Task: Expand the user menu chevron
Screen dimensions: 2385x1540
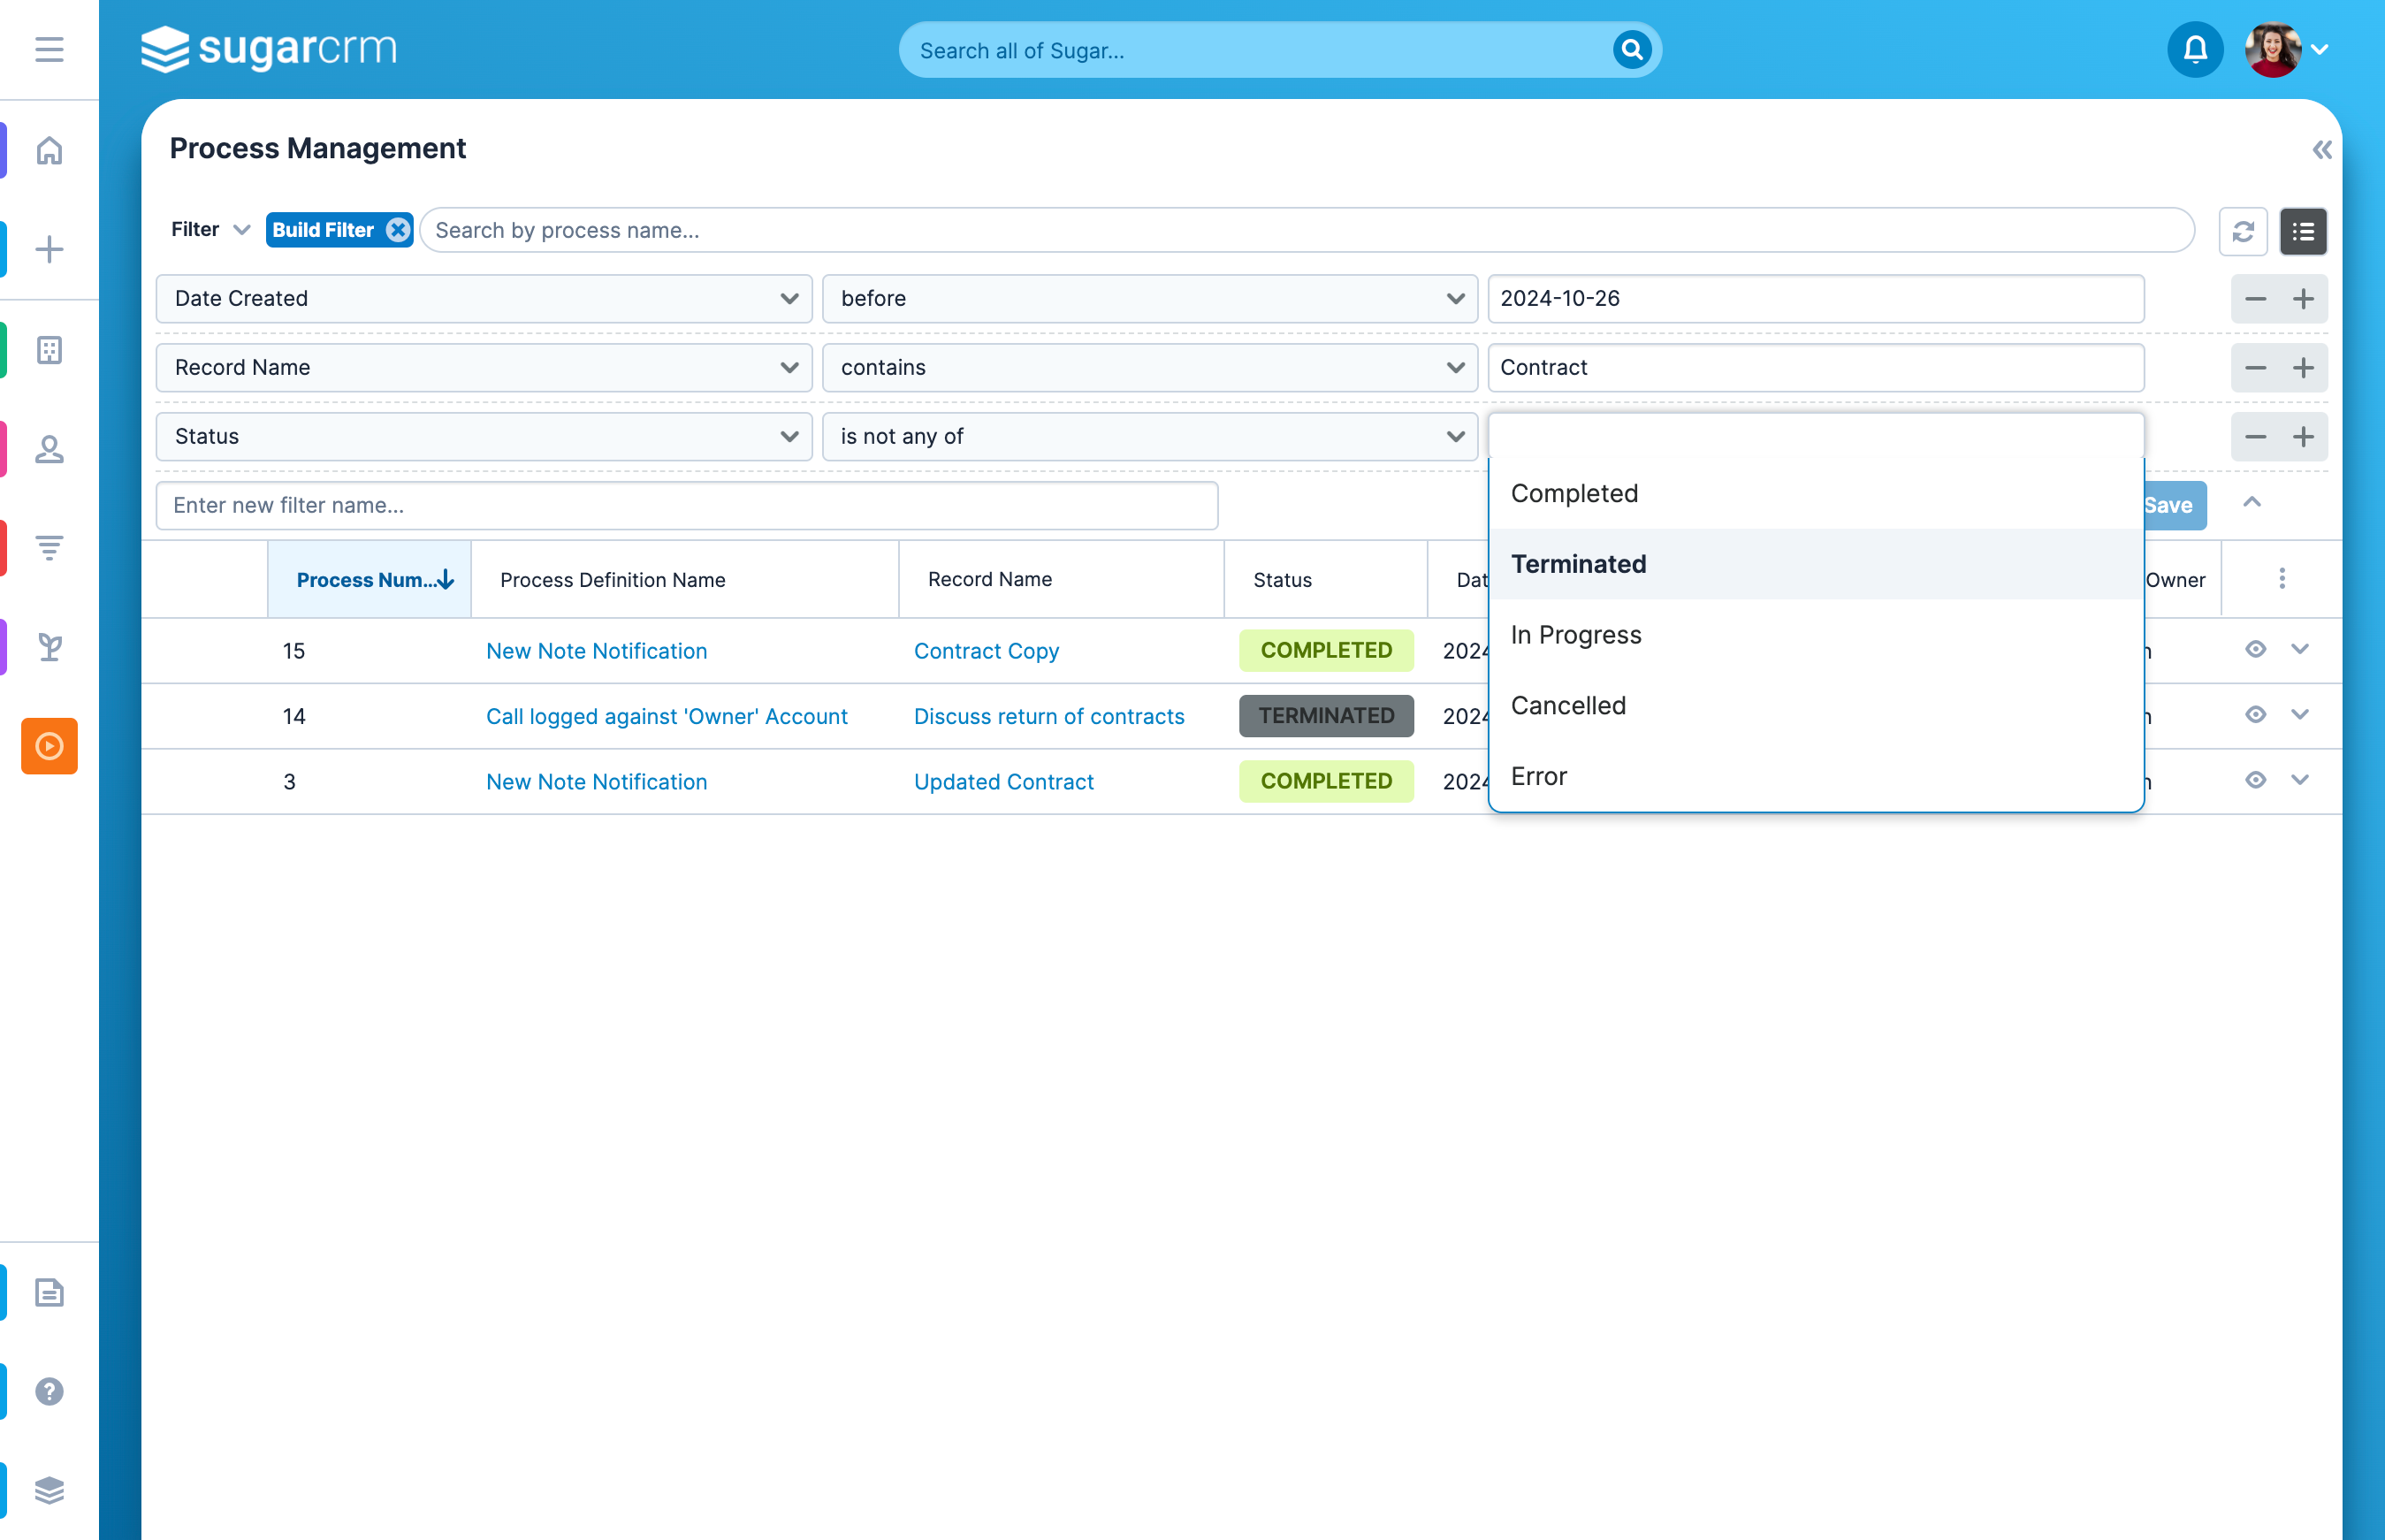Action: [2320, 50]
